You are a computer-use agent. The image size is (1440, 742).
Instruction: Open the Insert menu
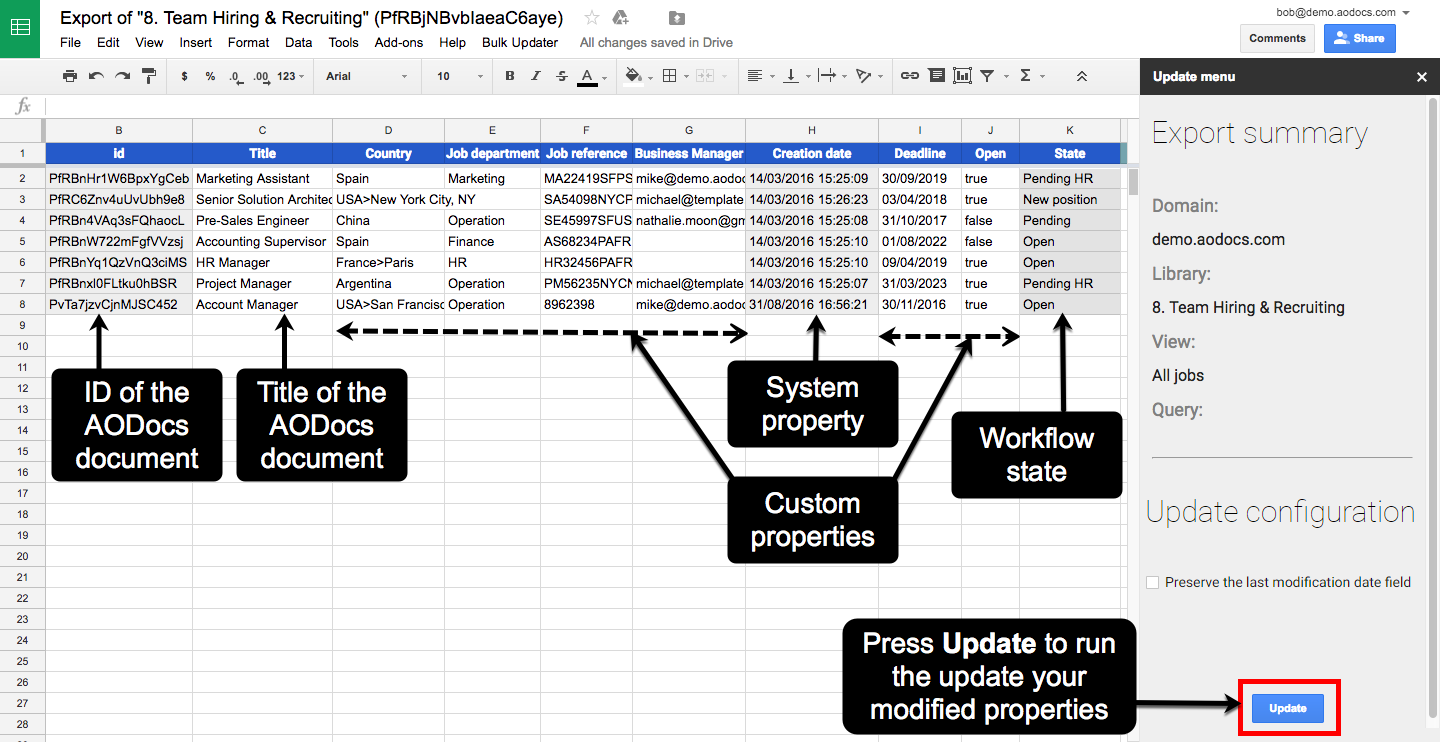click(196, 42)
